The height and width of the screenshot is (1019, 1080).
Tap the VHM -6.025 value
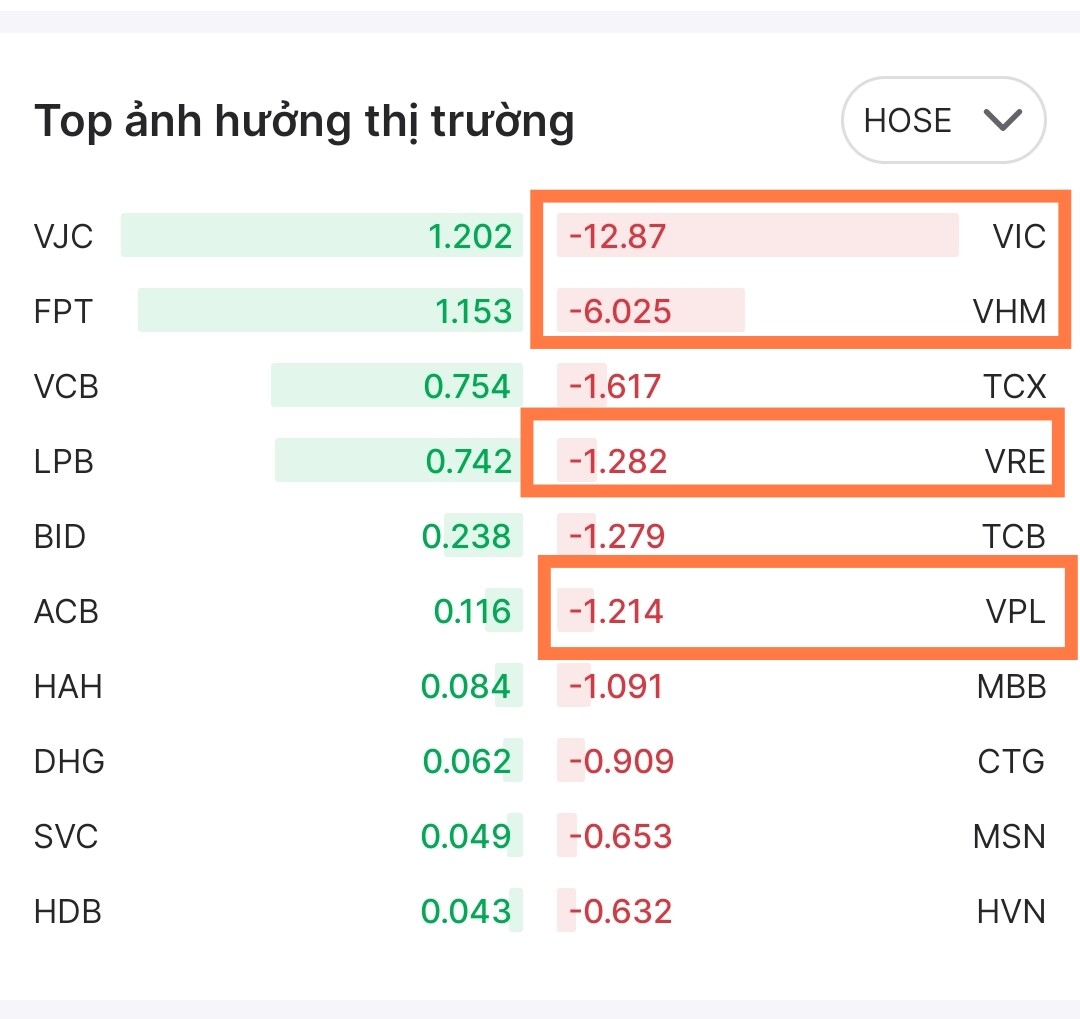[x=620, y=311]
